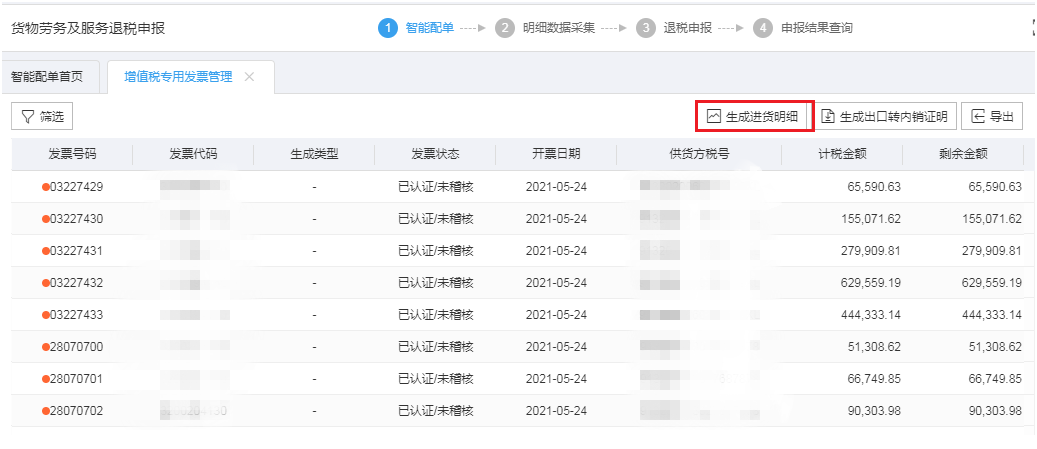Sort by 开票日期 column header
The image size is (1037, 449).
556,154
